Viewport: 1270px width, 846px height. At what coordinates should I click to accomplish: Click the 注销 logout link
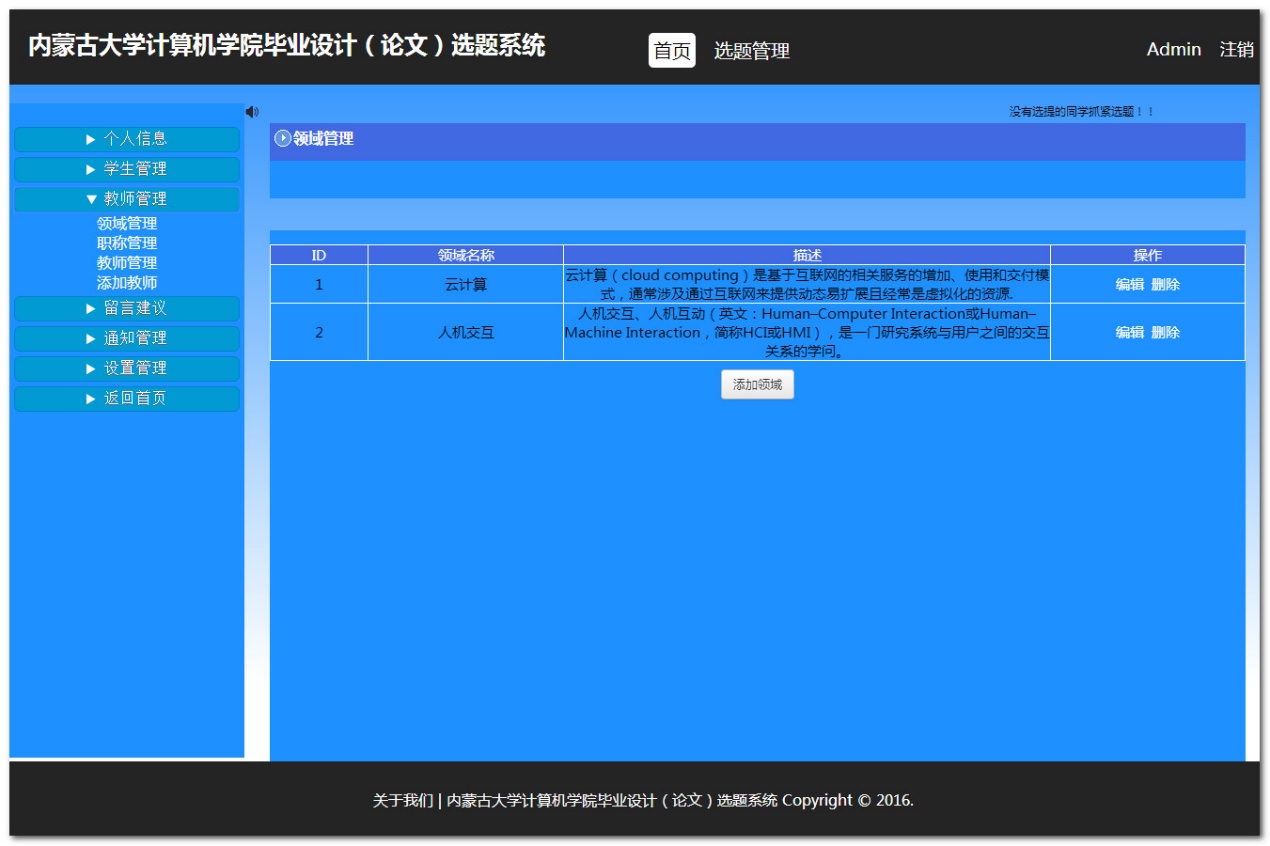1236,49
